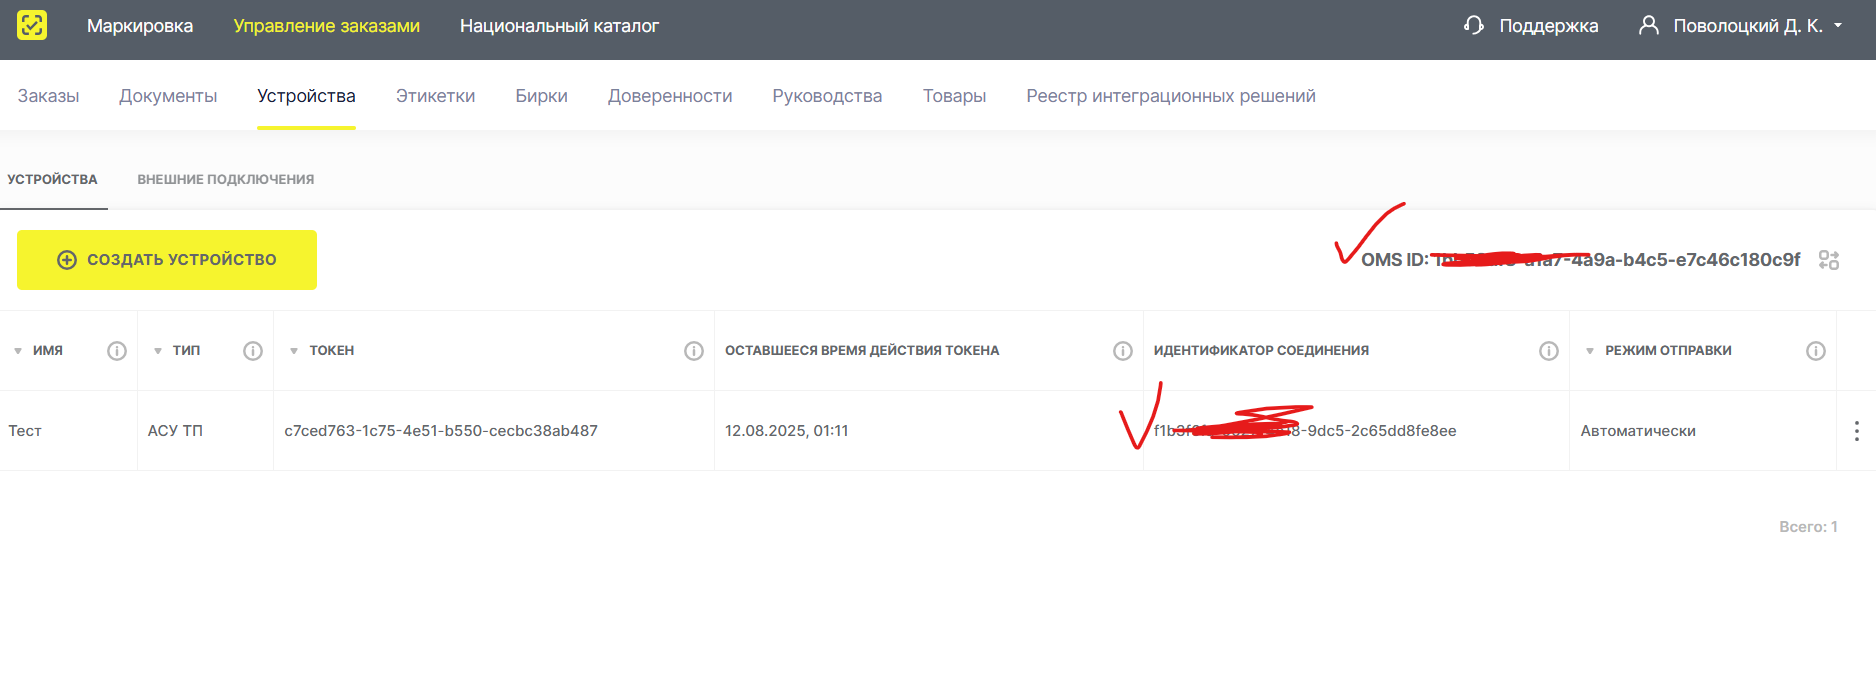The height and width of the screenshot is (683, 1876).
Task: Click info icon for оставшееся время действия токена
Action: point(1123,351)
